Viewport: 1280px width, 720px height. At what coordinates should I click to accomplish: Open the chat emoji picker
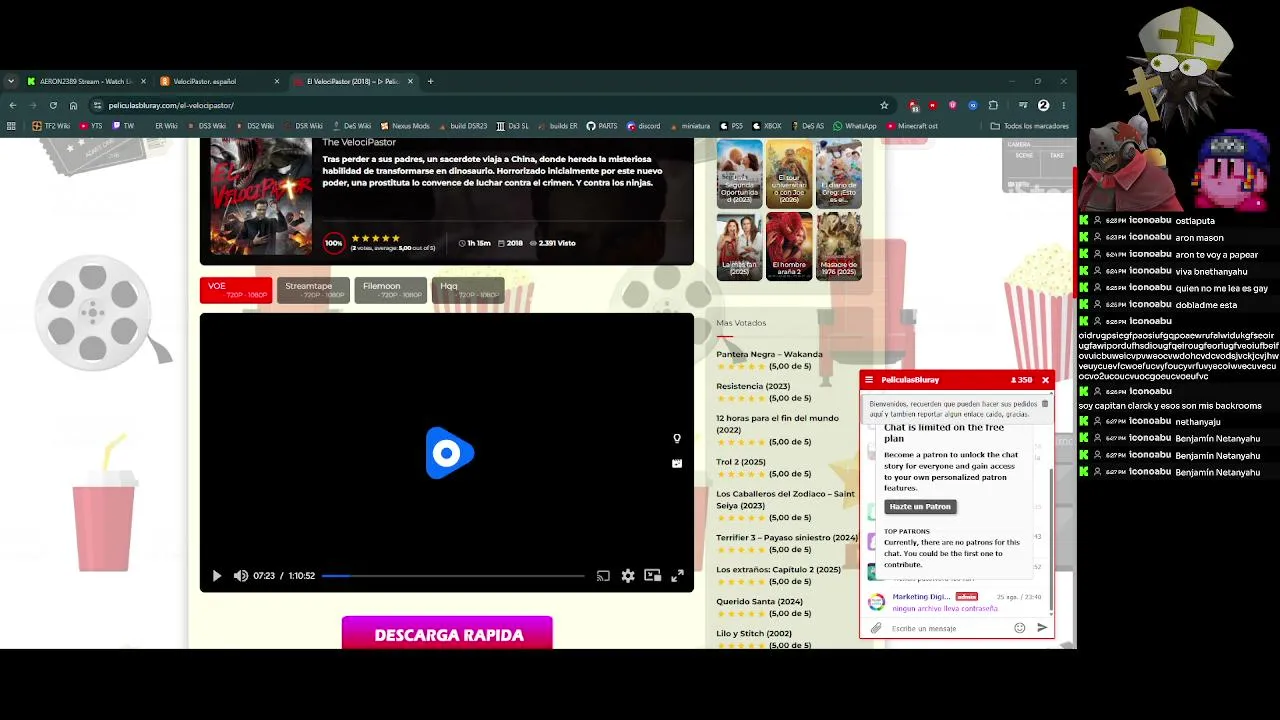click(1020, 628)
